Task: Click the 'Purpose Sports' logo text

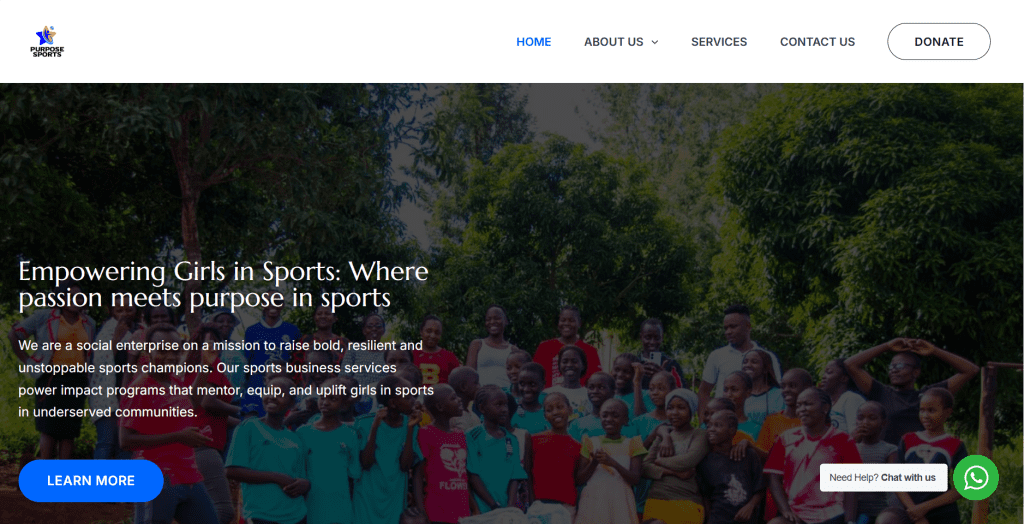Action: coord(47,52)
